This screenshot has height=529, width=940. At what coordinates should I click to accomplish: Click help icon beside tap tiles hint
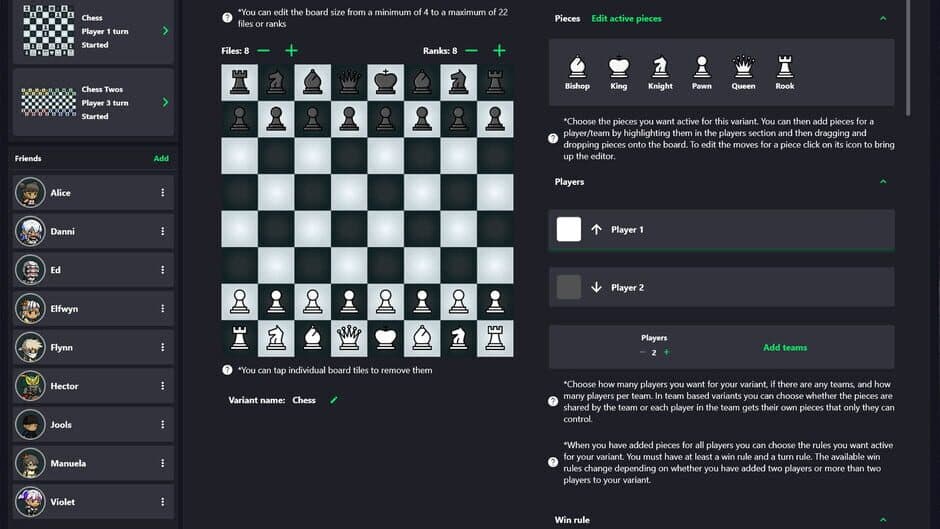tap(227, 370)
